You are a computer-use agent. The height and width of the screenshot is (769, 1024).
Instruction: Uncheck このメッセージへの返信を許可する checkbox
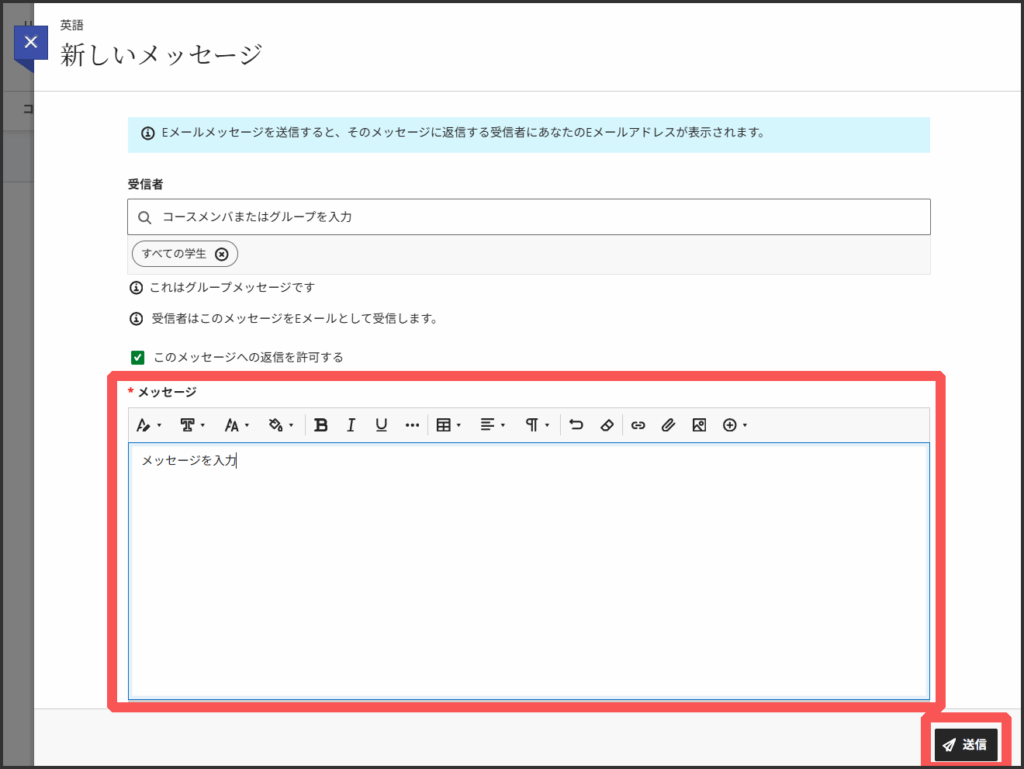click(138, 357)
